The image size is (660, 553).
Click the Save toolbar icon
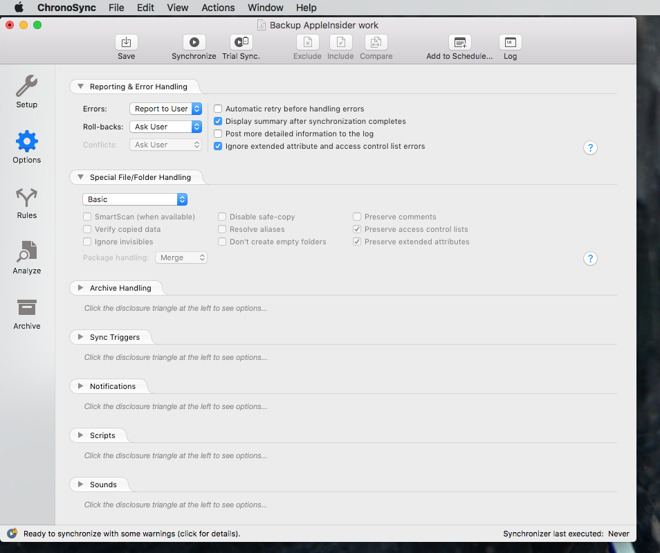[126, 43]
